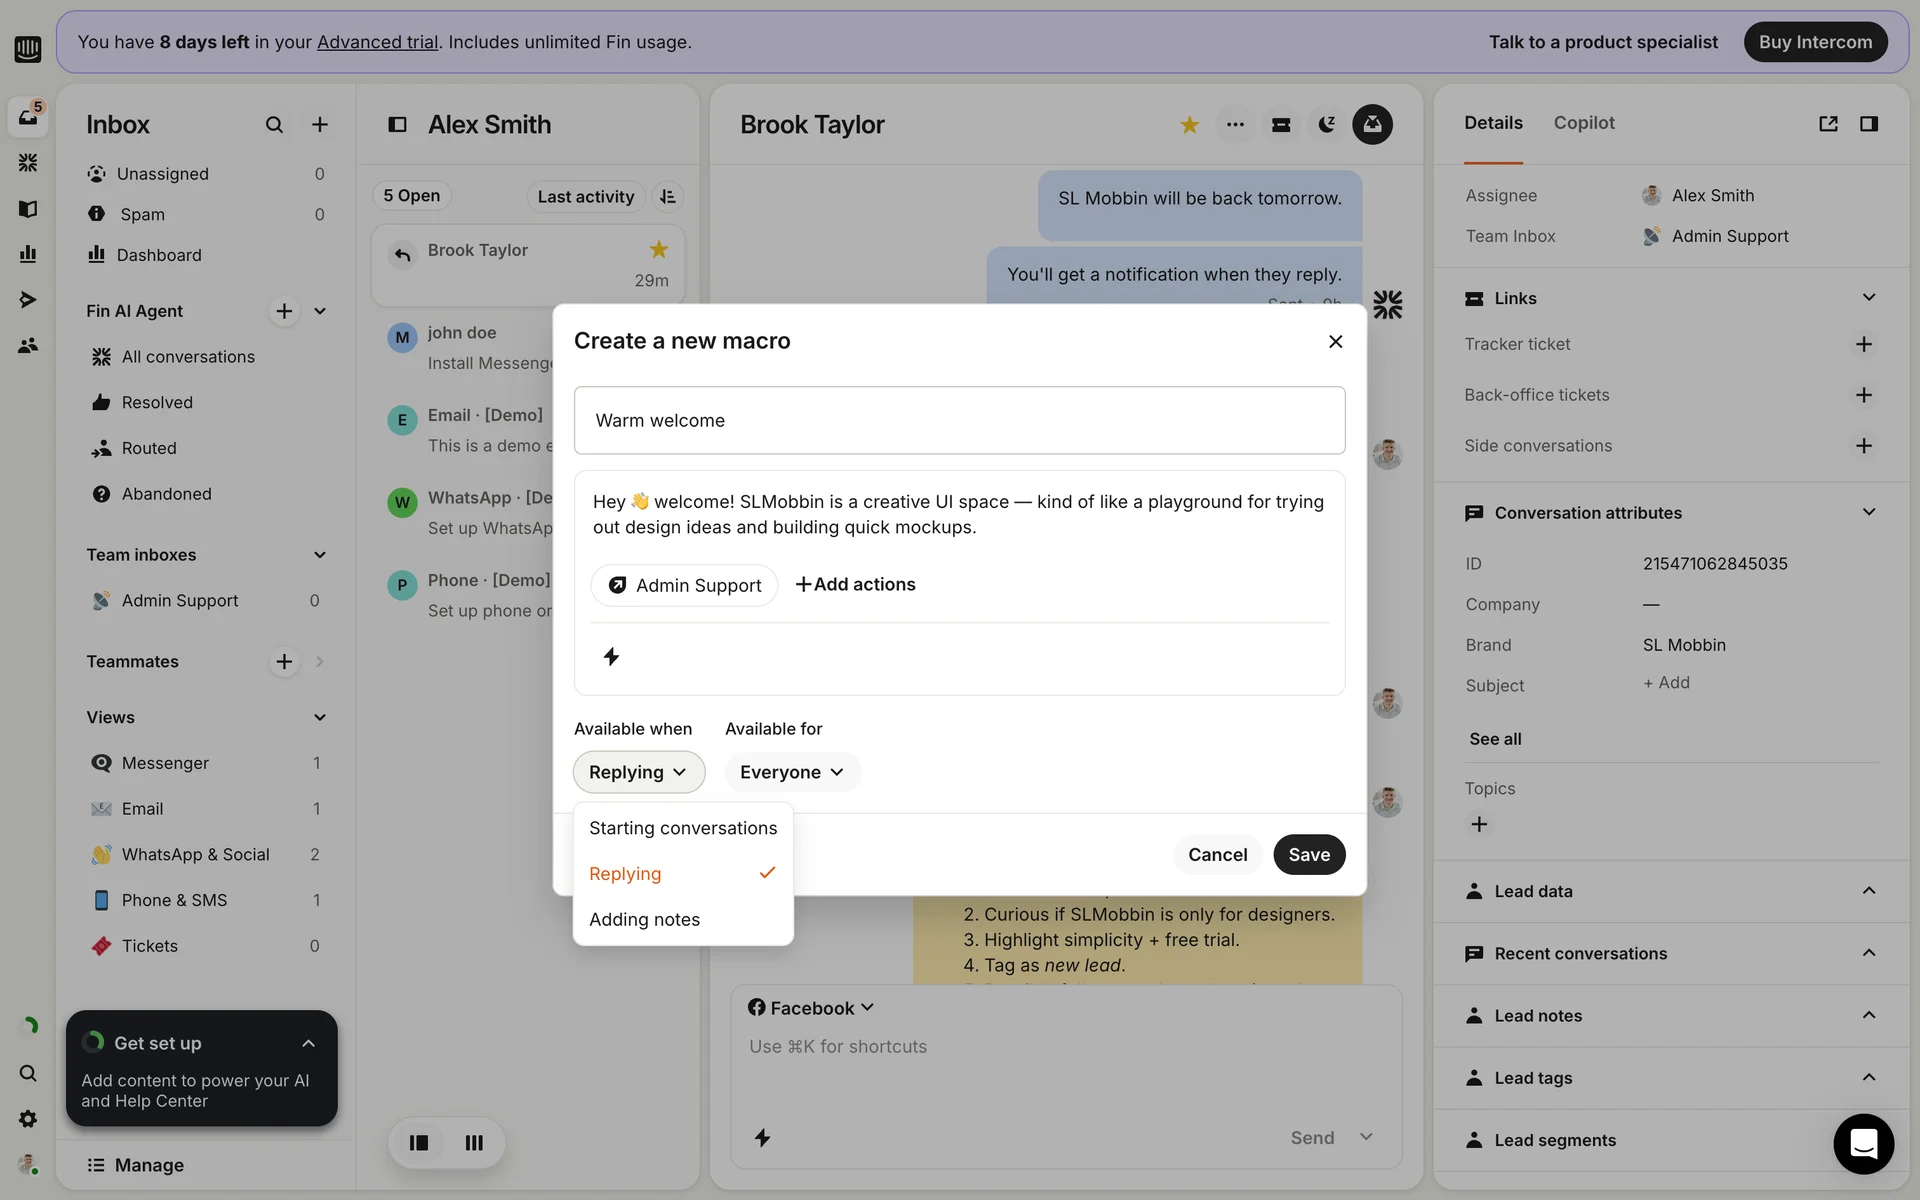Switch to the three-column layout view
This screenshot has width=1920, height=1200.
(474, 1142)
